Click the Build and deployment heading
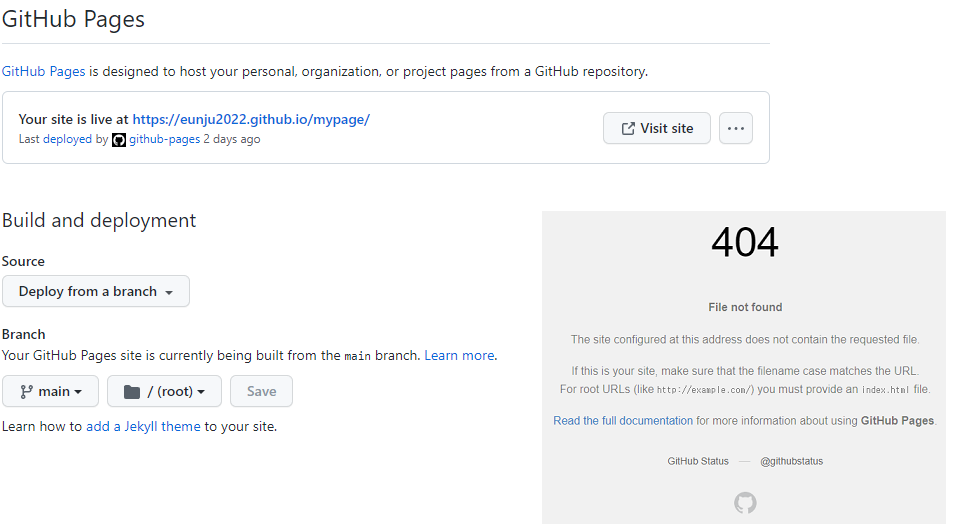 click(x=99, y=220)
